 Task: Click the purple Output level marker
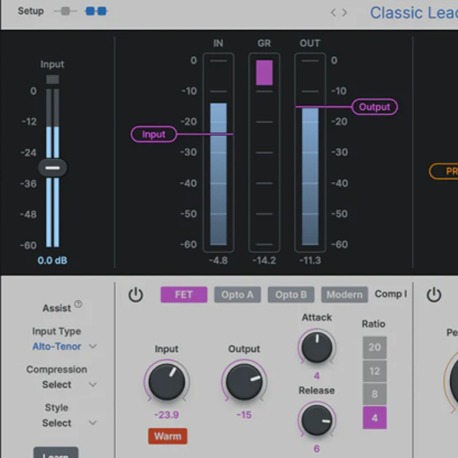point(375,107)
